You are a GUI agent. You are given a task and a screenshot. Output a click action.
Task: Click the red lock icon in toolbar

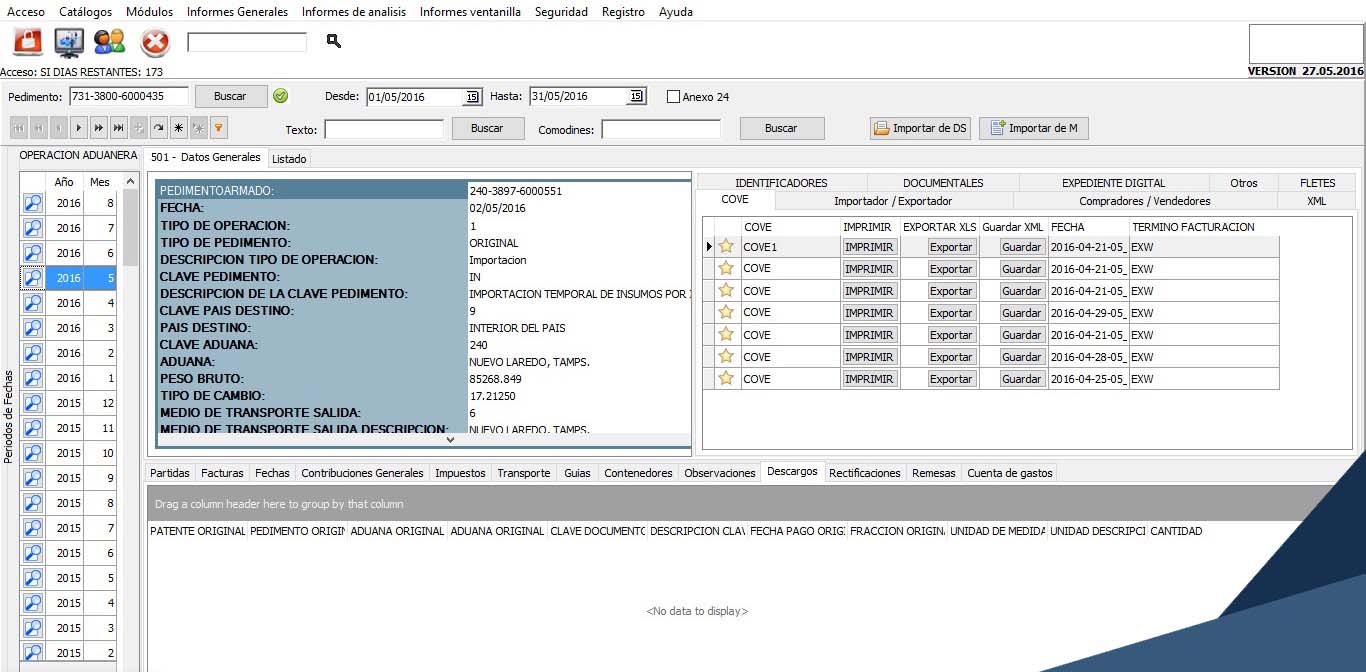click(x=28, y=42)
